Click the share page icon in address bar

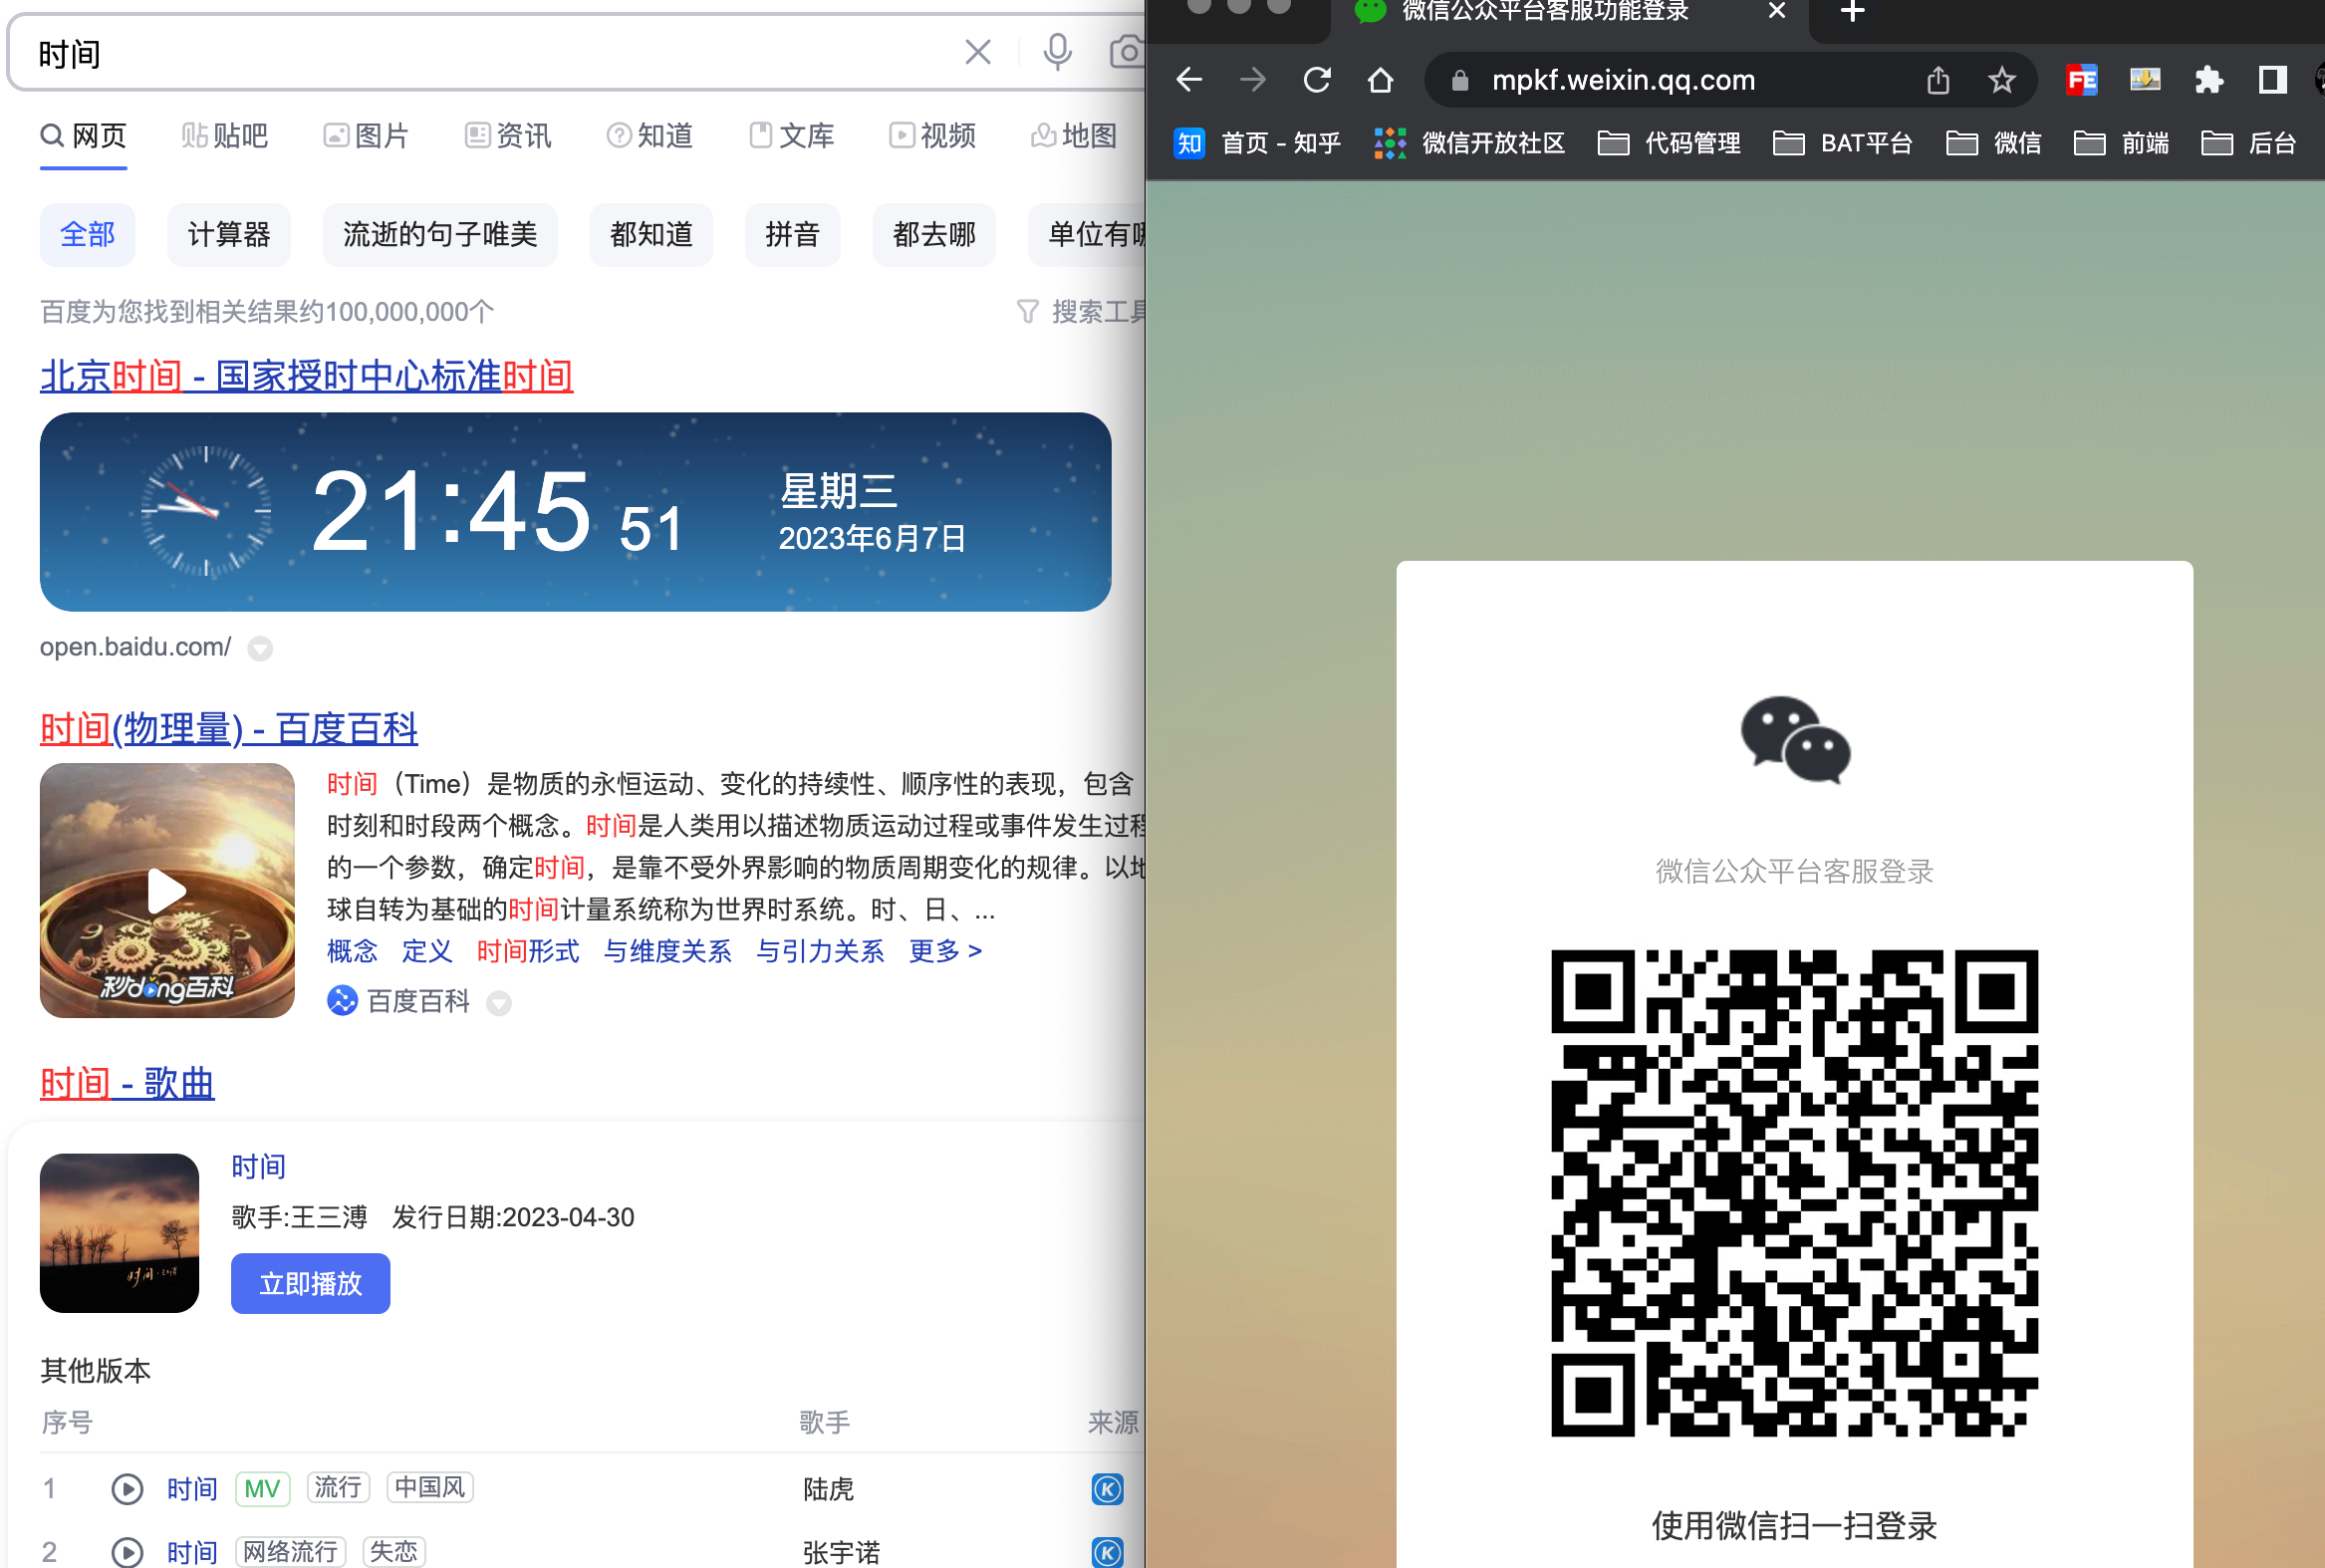coord(1937,80)
